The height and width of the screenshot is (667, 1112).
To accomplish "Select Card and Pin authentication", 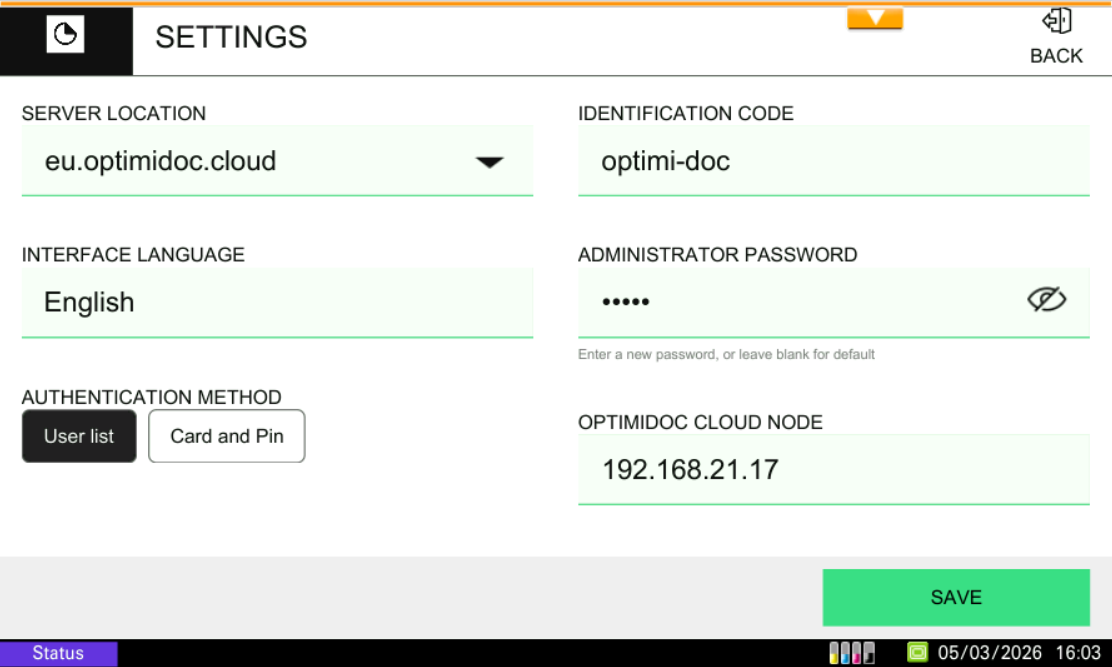I will pyautogui.click(x=227, y=436).
